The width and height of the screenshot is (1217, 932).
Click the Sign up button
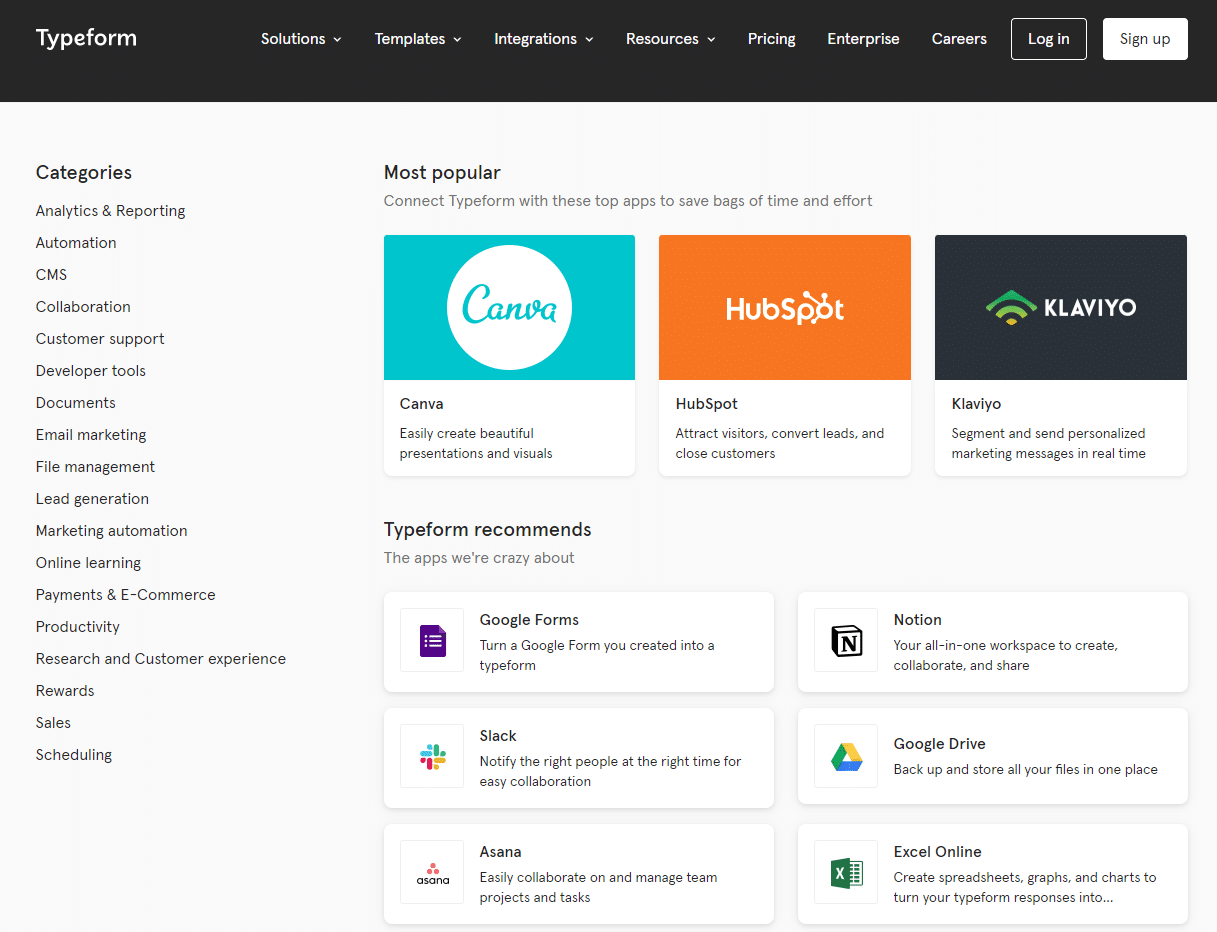pyautogui.click(x=1145, y=39)
